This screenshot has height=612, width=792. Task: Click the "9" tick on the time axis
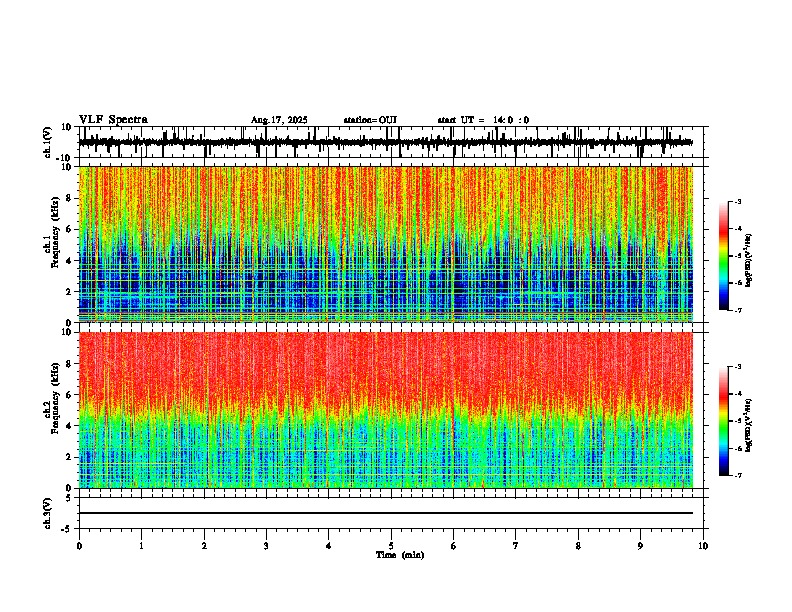tap(640, 546)
